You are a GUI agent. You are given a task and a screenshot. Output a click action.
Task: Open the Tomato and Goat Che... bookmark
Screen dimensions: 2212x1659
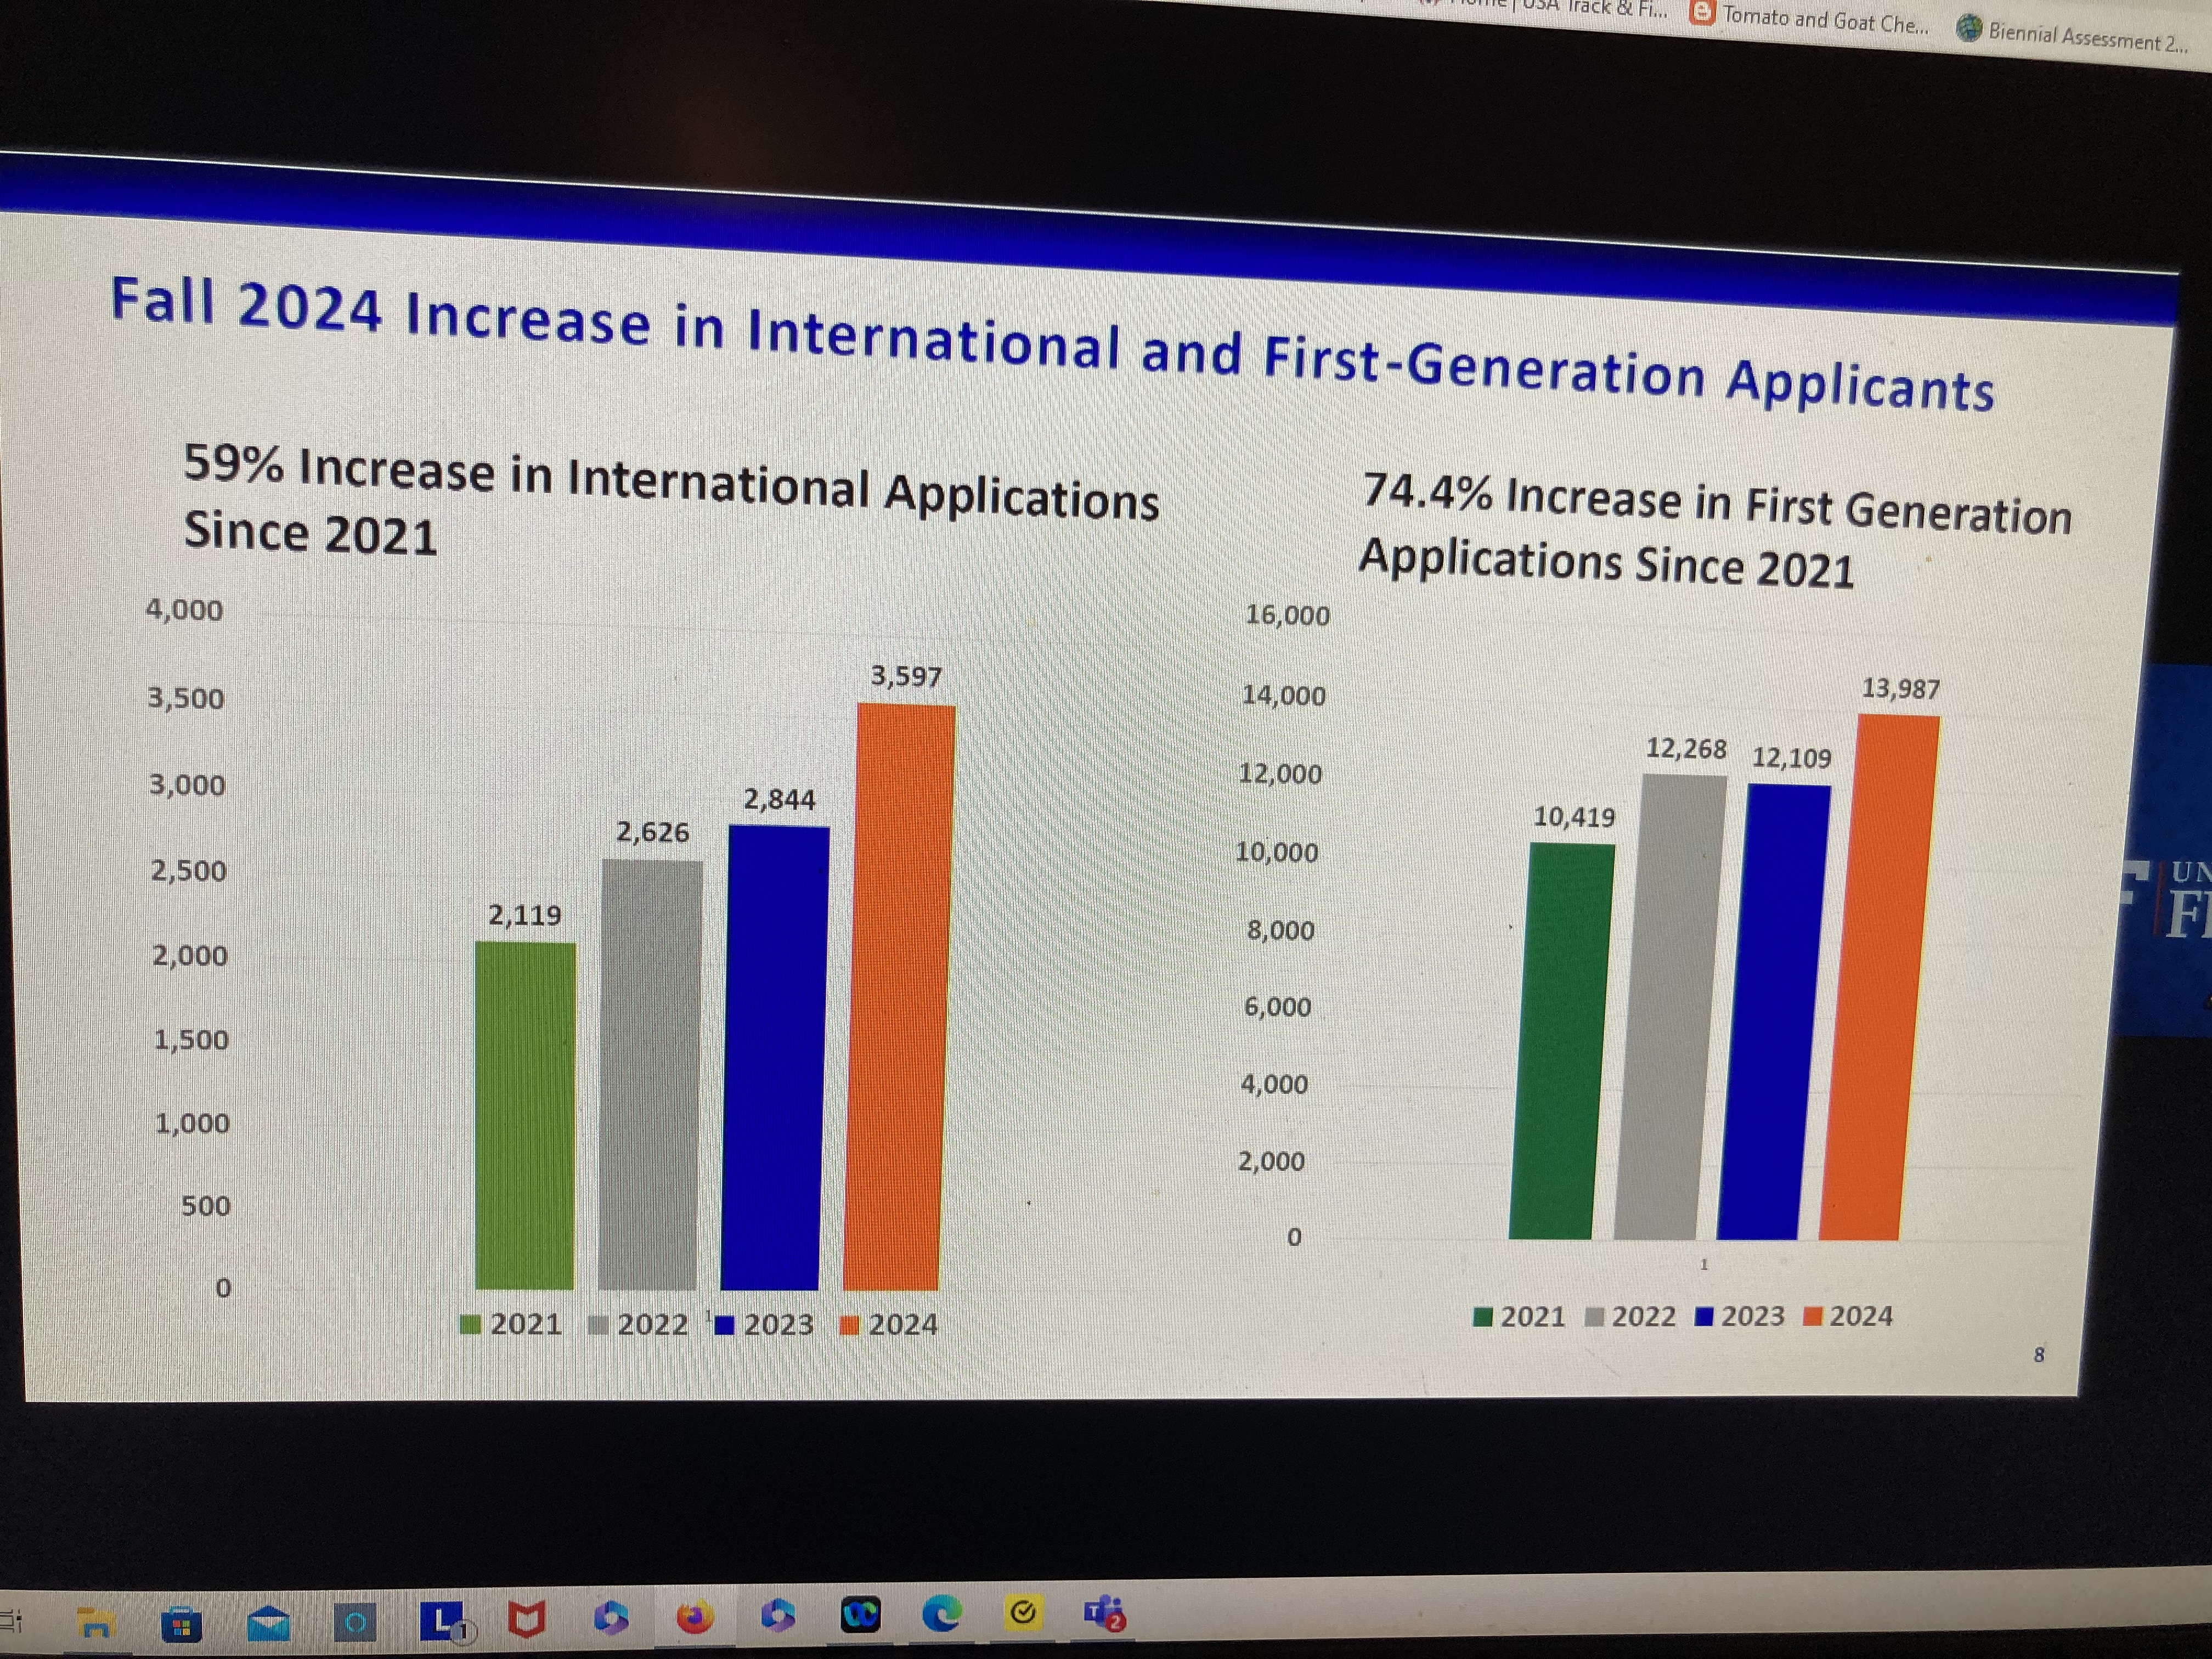pyautogui.click(x=1810, y=18)
